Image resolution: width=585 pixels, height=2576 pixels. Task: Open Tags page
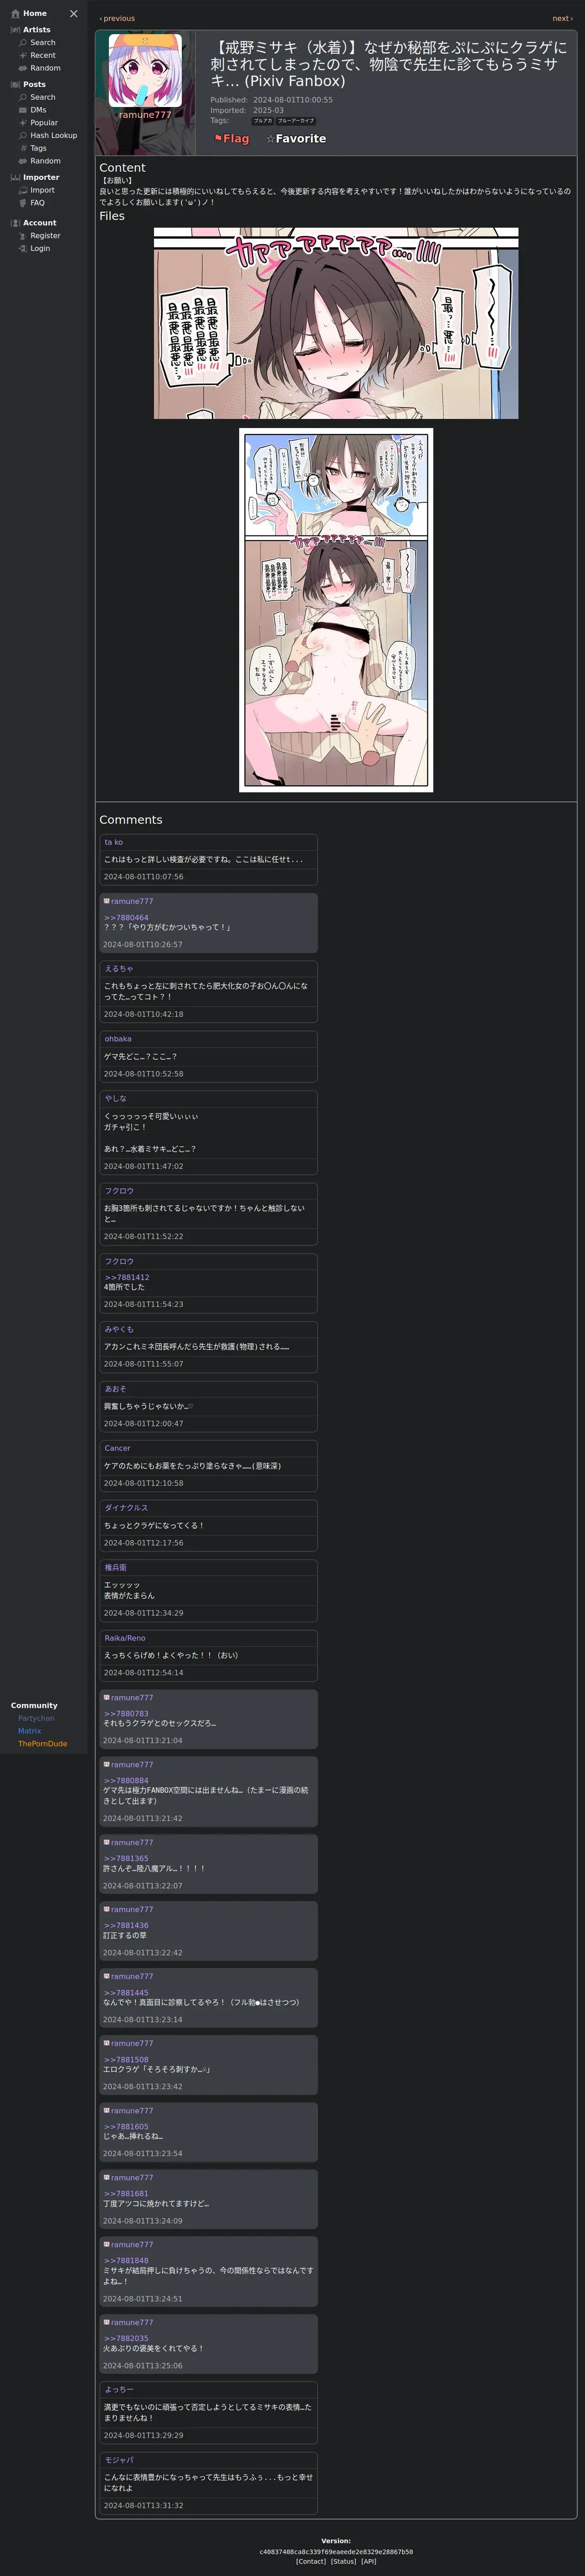38,148
